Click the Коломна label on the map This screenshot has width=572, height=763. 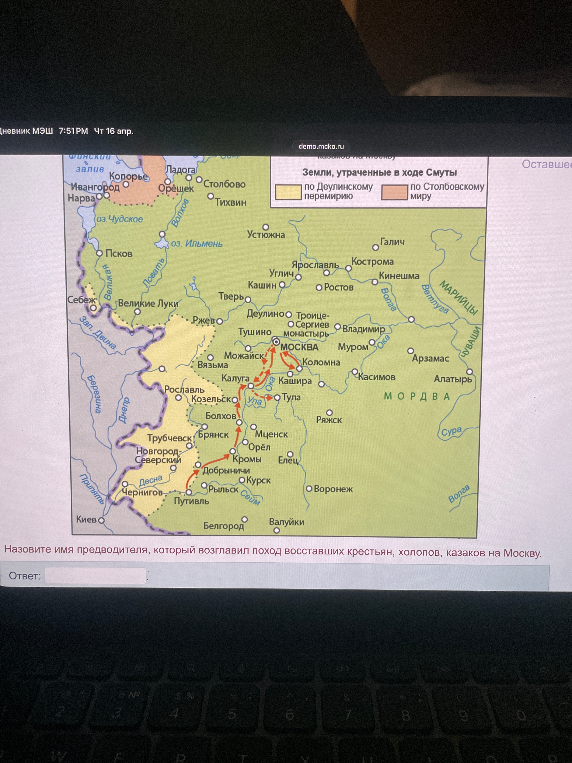pyautogui.click(x=321, y=362)
